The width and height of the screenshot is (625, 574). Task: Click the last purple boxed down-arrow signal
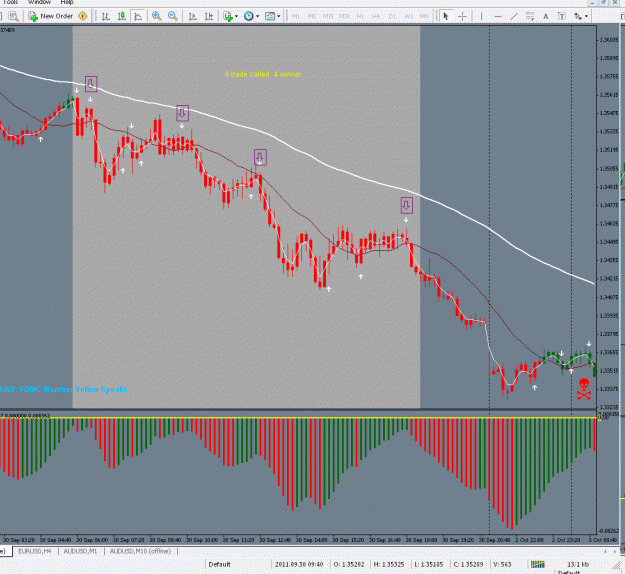[x=406, y=205]
